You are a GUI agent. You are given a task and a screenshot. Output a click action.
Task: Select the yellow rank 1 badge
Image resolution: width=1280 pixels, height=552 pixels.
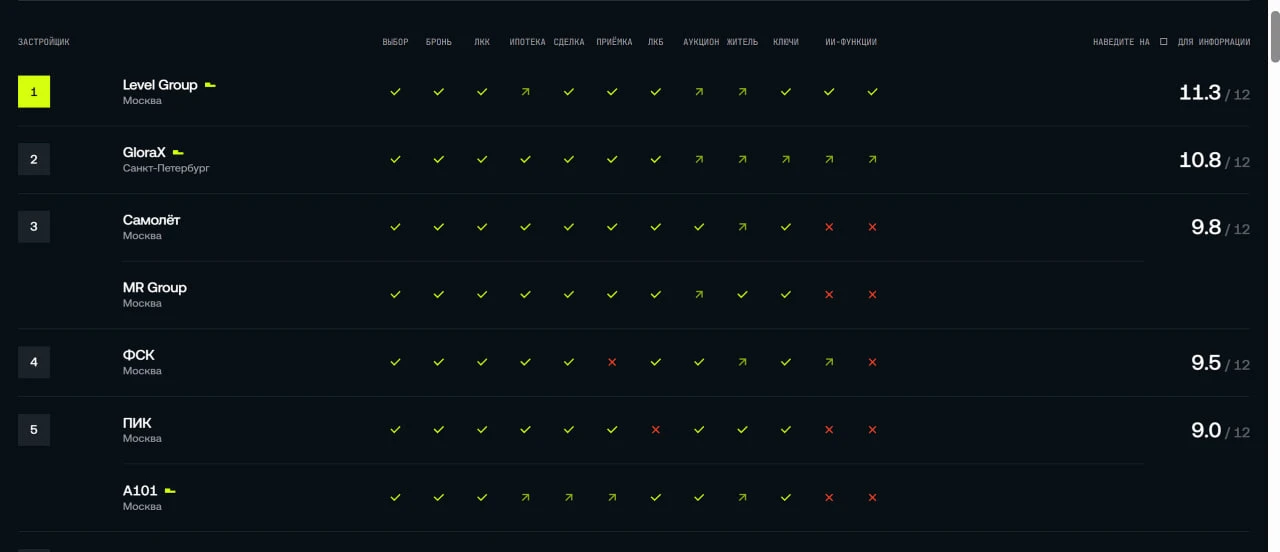[34, 92]
